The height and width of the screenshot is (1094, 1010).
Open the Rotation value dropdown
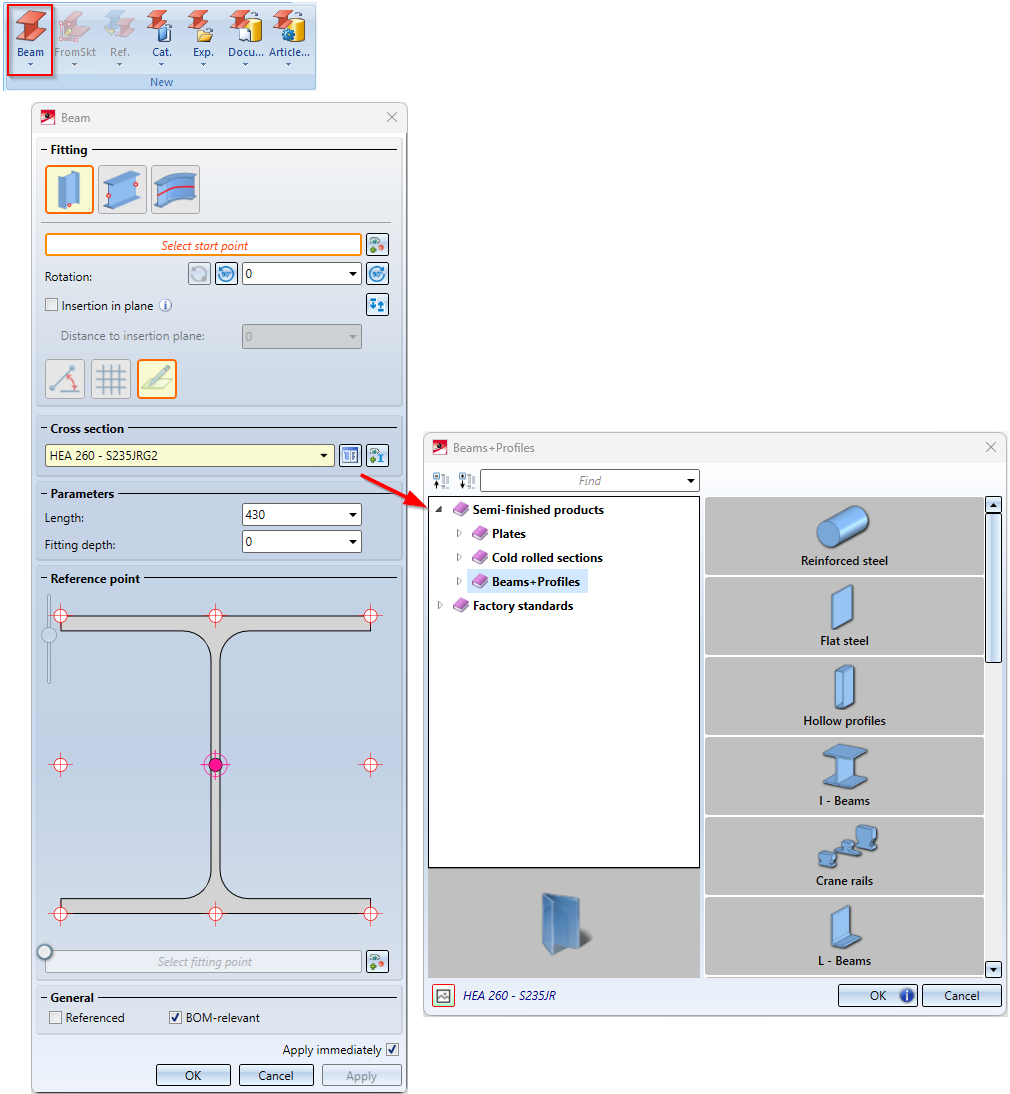(x=353, y=274)
